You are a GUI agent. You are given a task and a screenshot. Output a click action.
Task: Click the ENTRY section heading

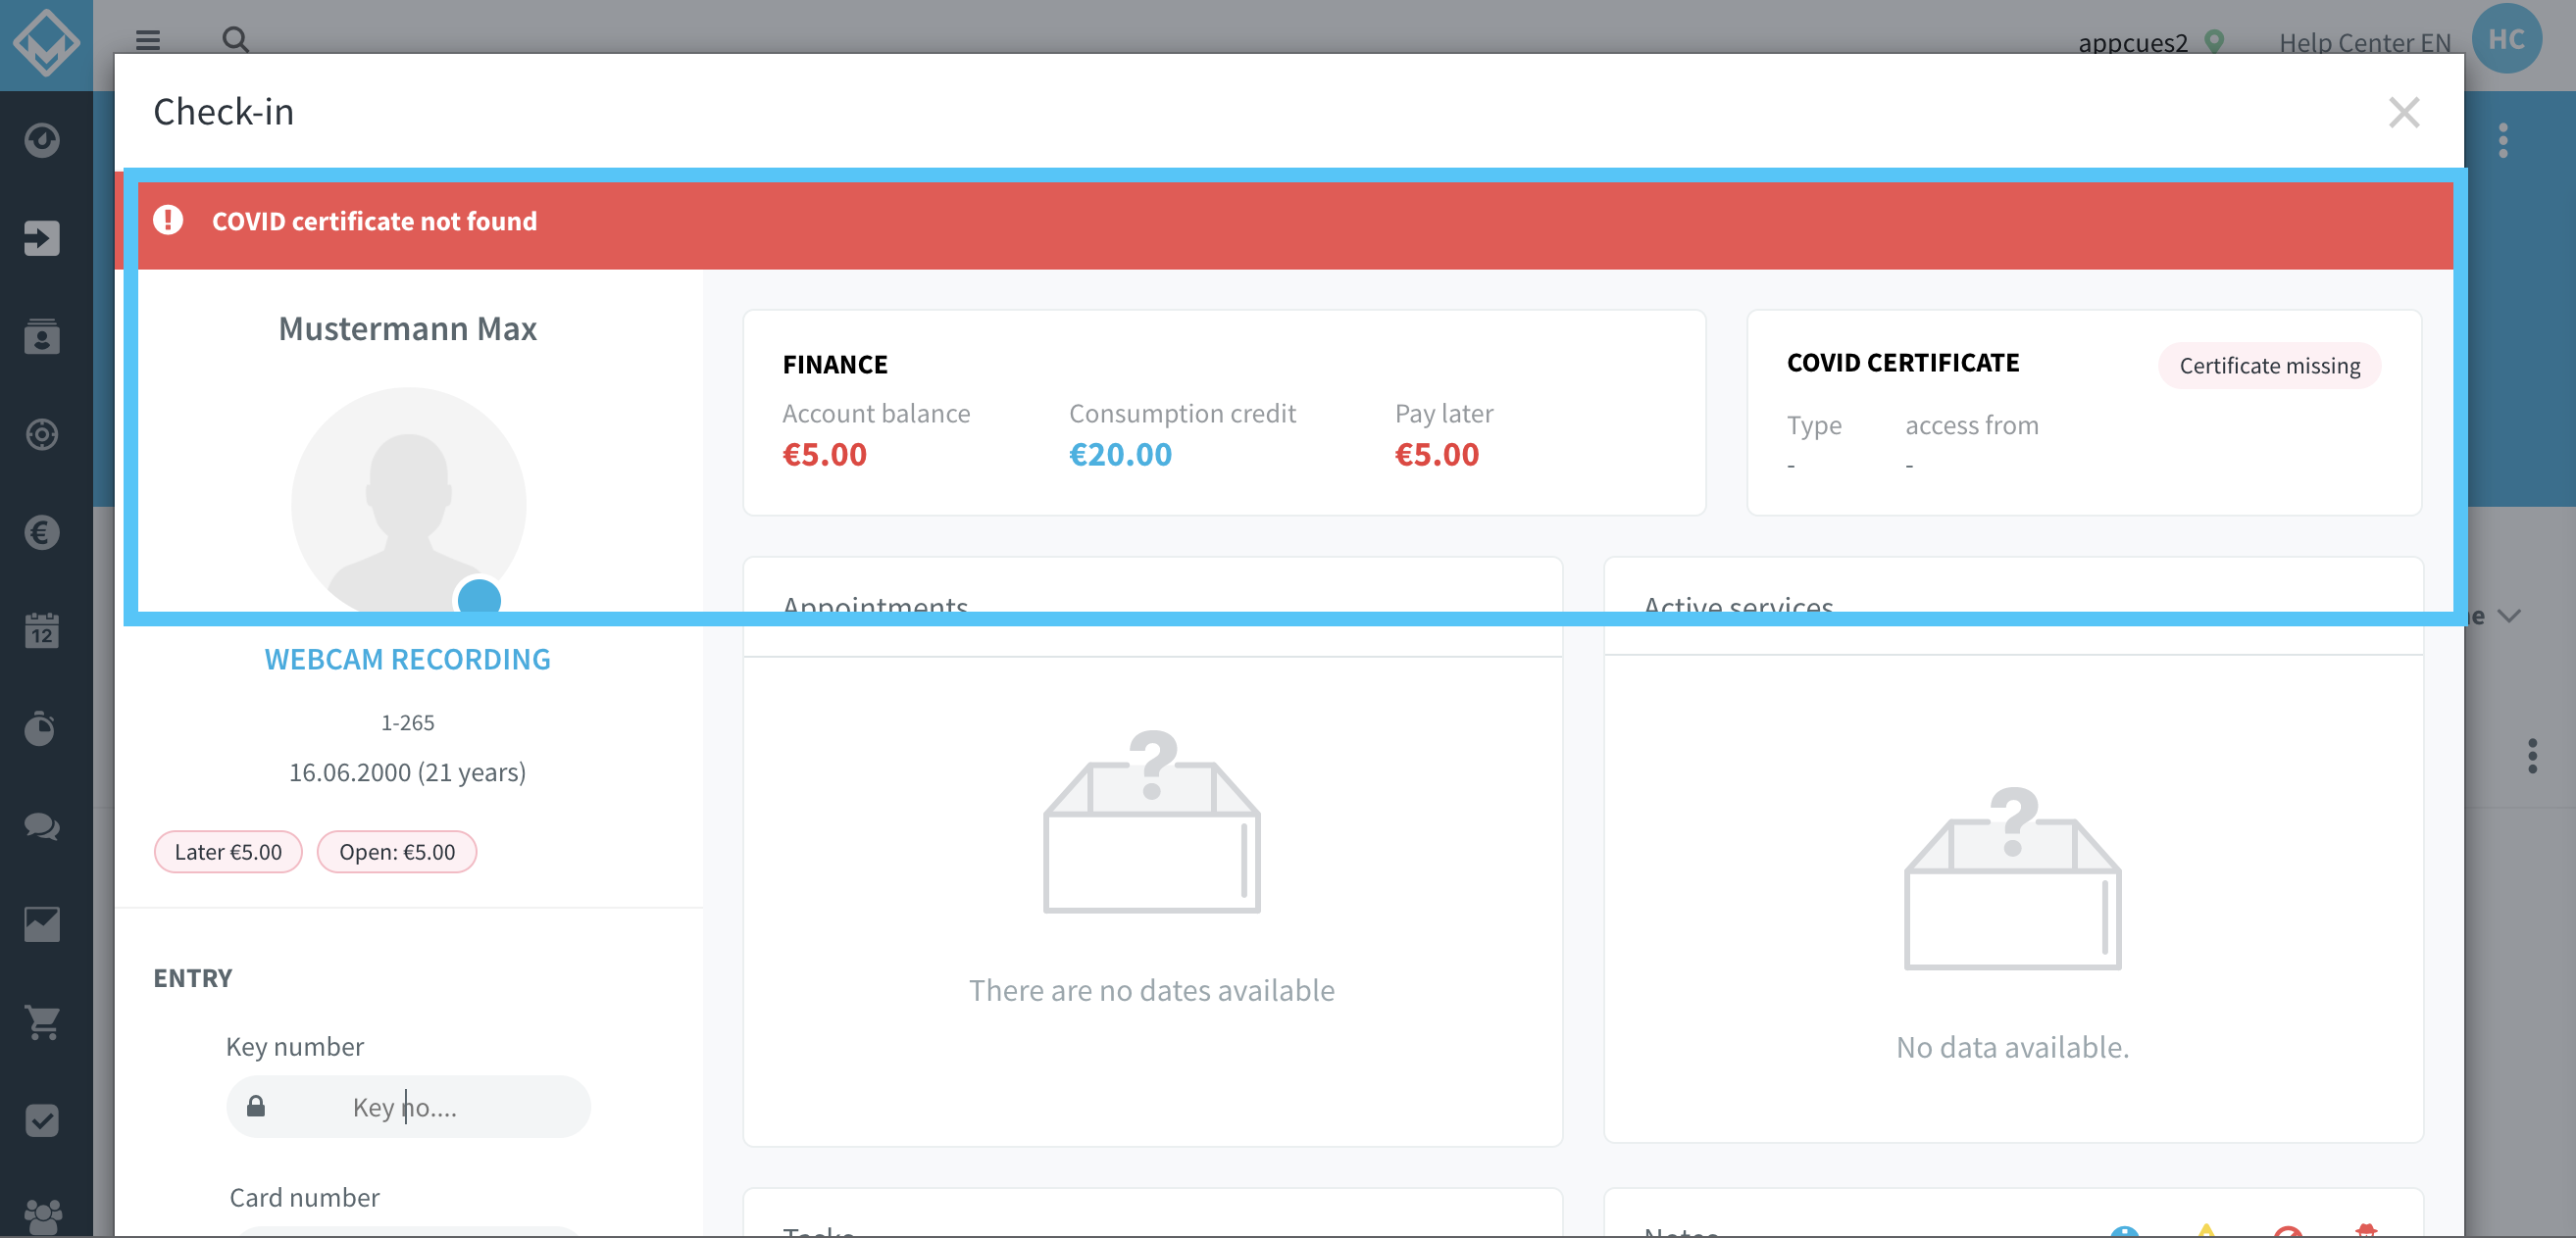point(192,978)
